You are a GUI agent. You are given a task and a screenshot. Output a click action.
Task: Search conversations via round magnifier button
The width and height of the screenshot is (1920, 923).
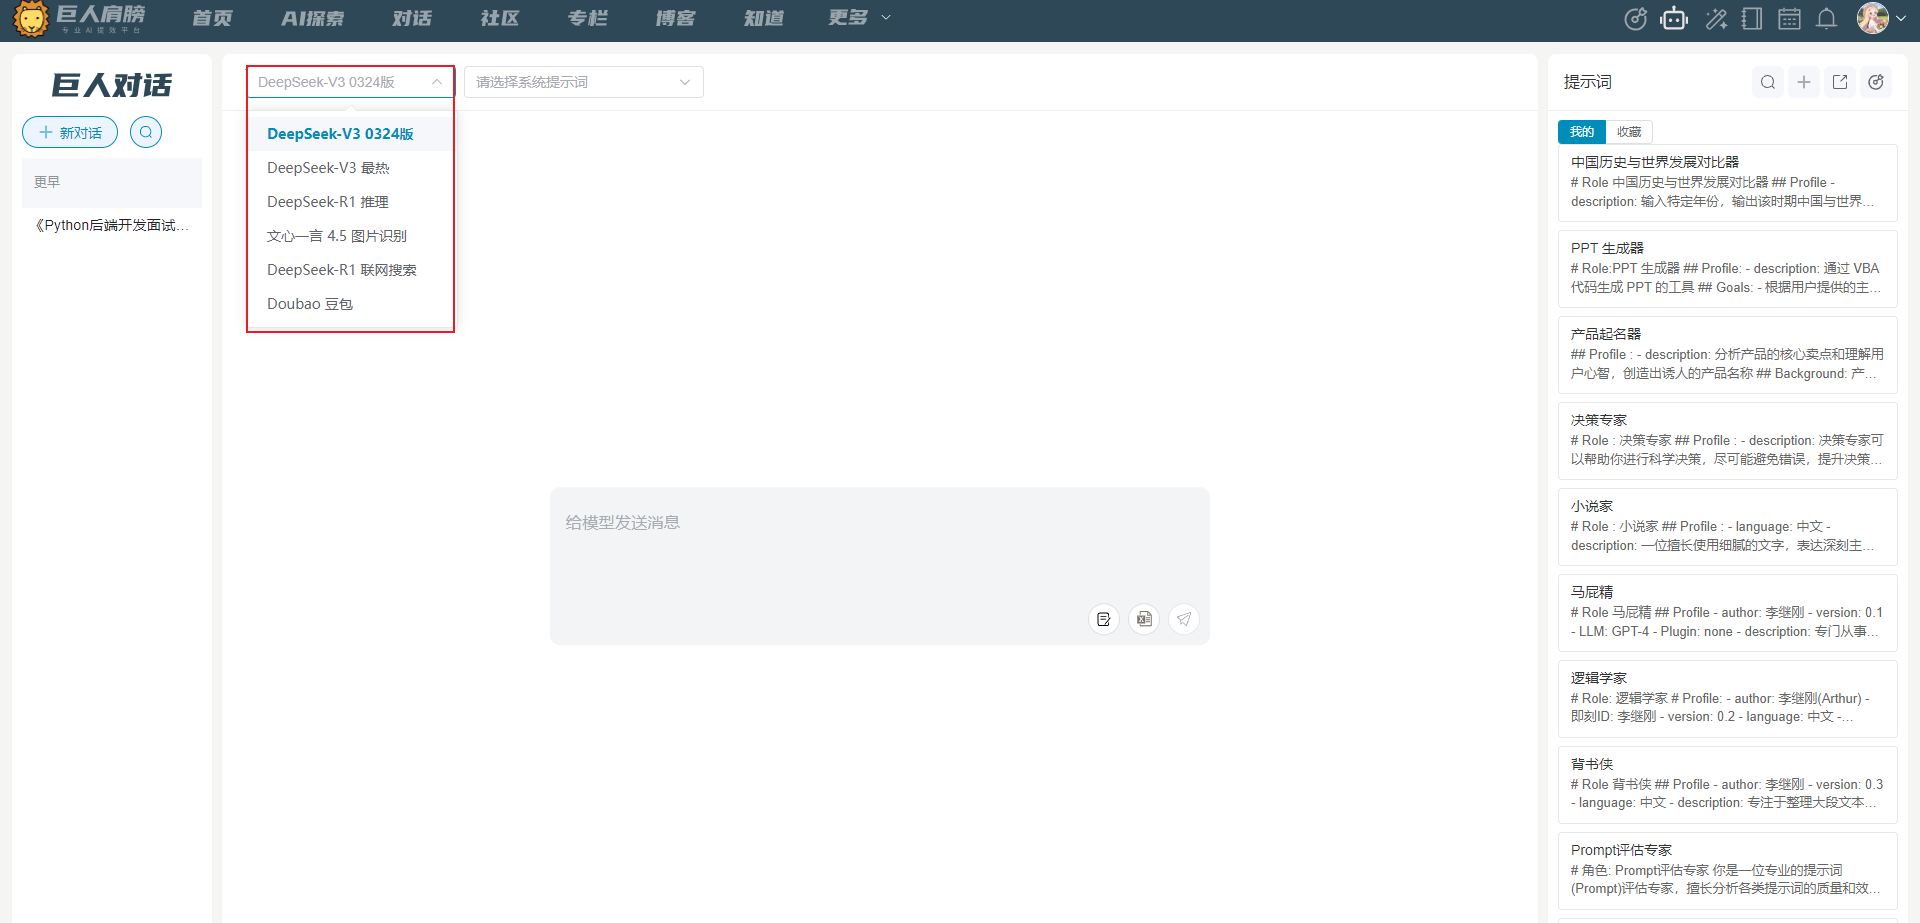[x=146, y=132]
